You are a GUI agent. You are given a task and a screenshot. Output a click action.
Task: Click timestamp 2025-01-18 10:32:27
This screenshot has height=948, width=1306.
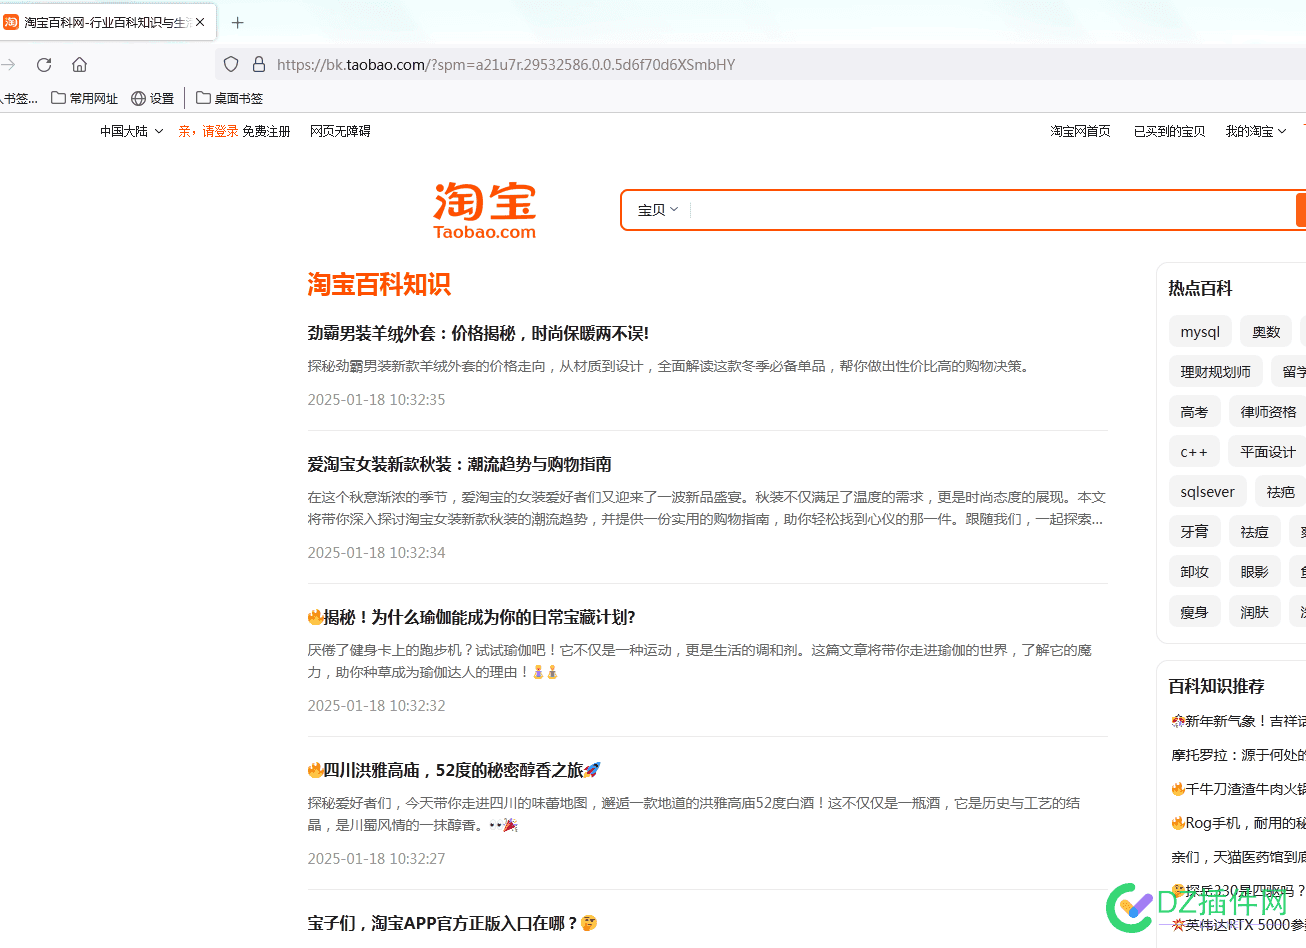[376, 859]
